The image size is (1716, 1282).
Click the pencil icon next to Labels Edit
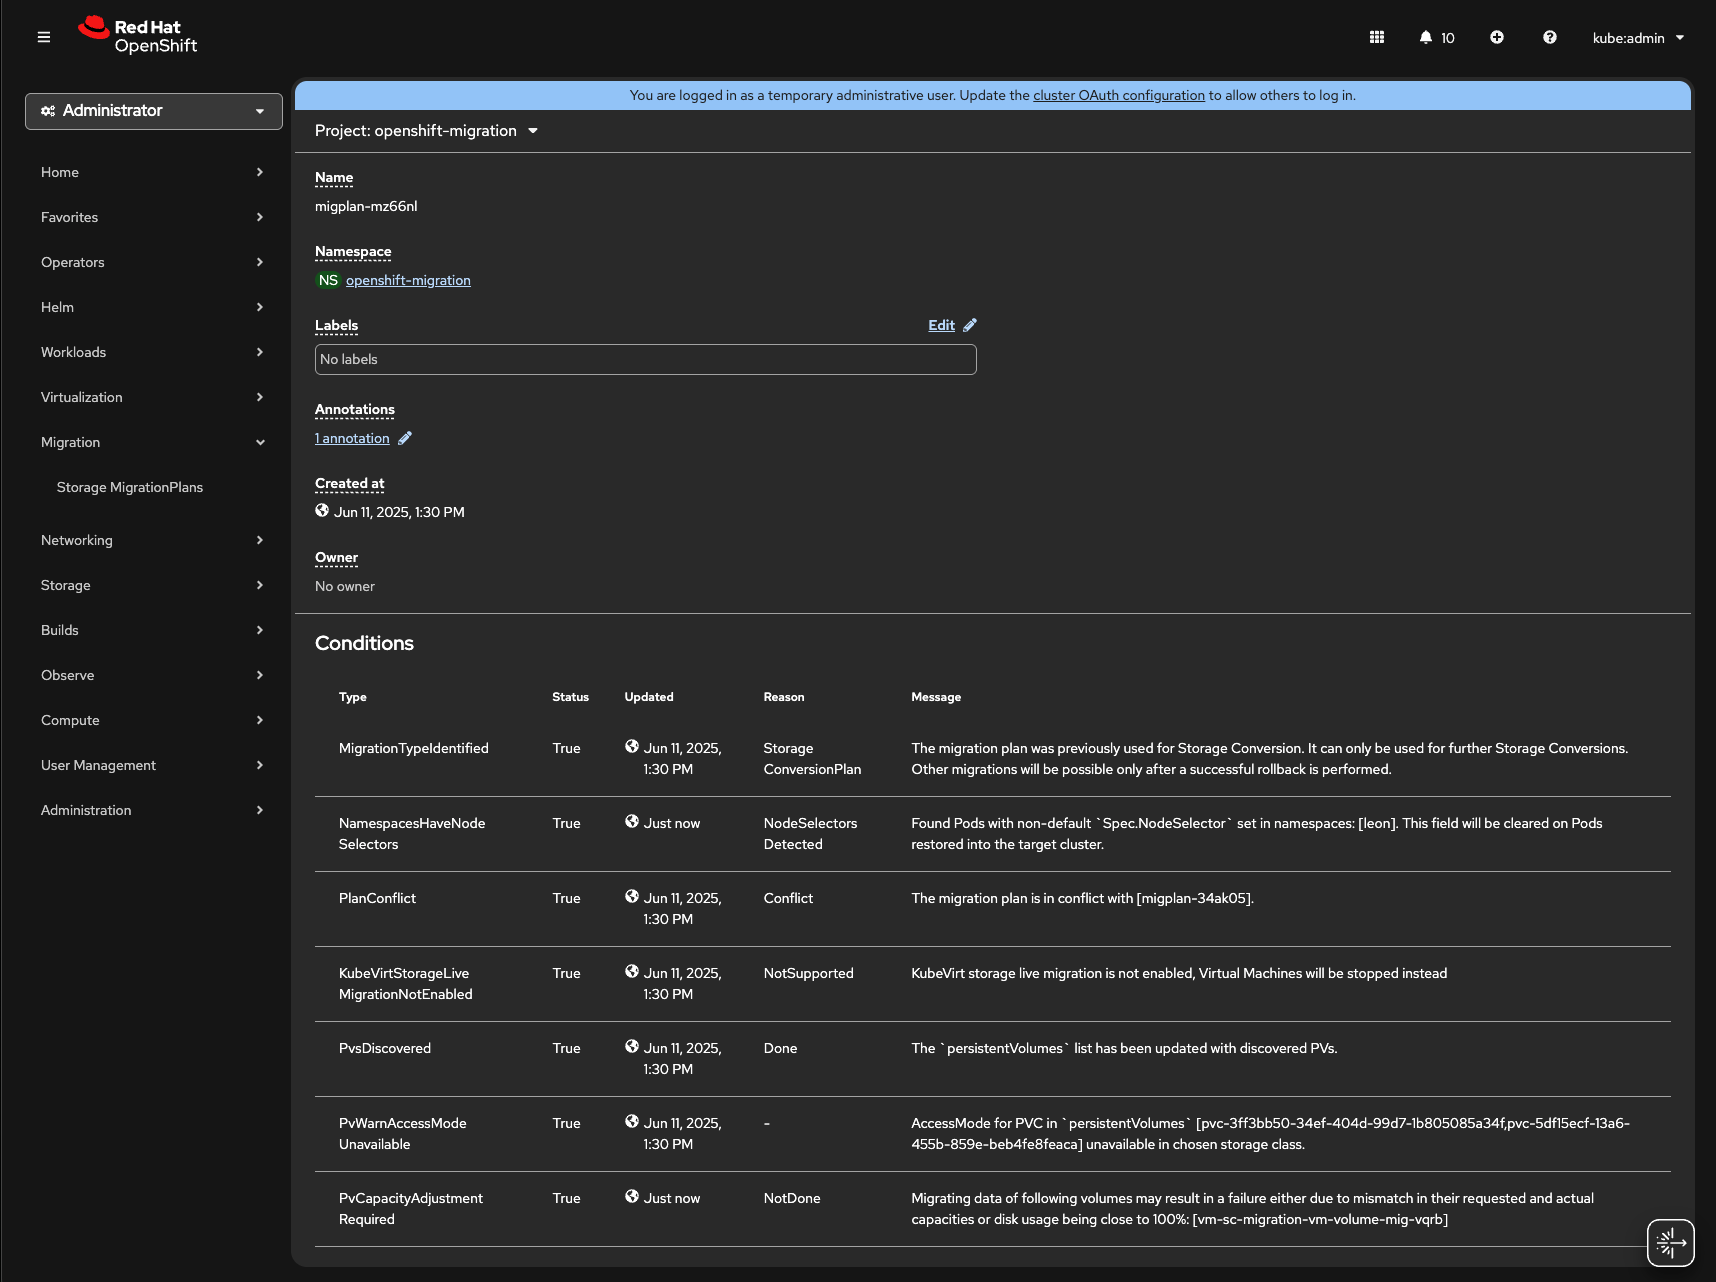pyautogui.click(x=970, y=325)
